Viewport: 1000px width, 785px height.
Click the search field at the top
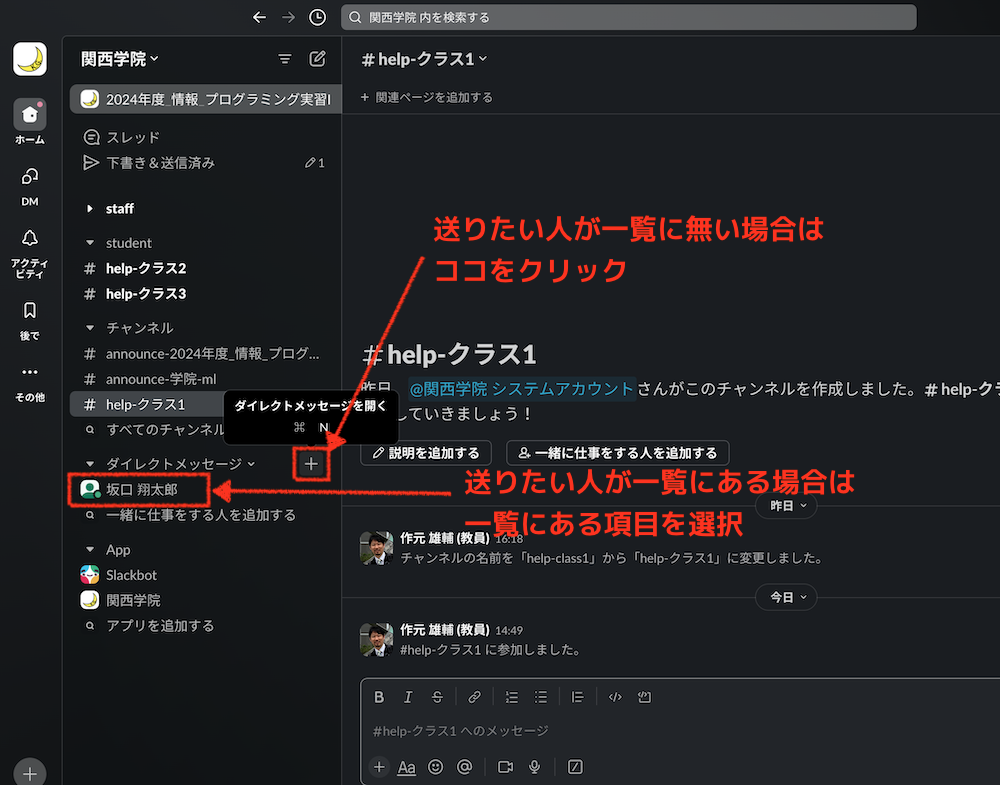[628, 17]
